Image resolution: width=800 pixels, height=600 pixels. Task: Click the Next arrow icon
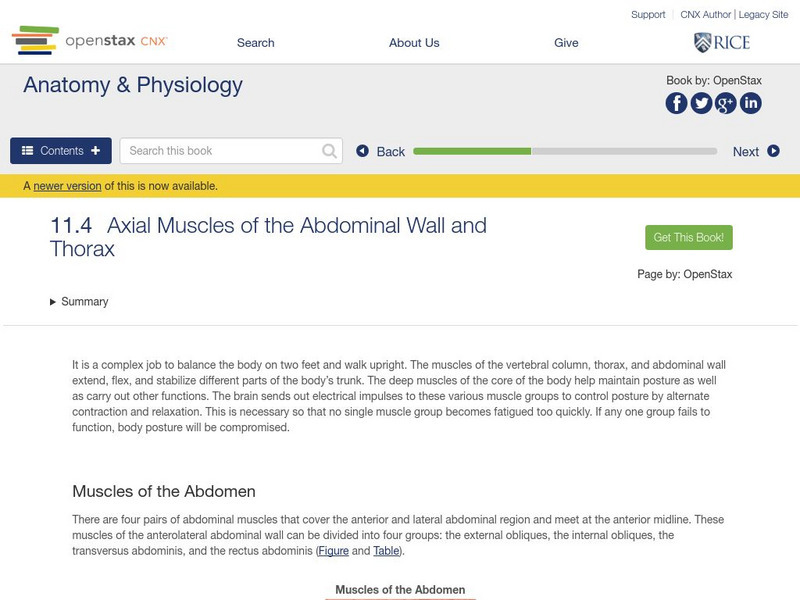click(773, 151)
